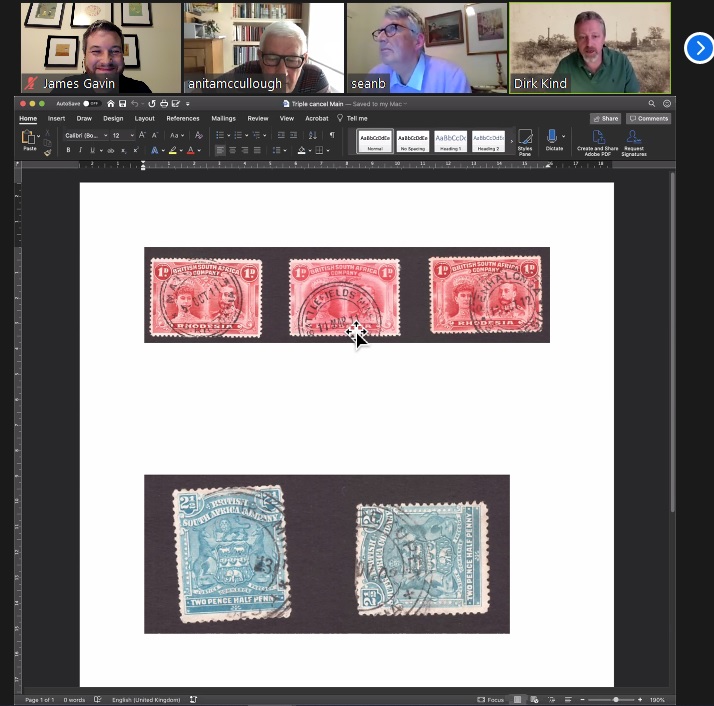Search in document with magnifier icon

[652, 104]
